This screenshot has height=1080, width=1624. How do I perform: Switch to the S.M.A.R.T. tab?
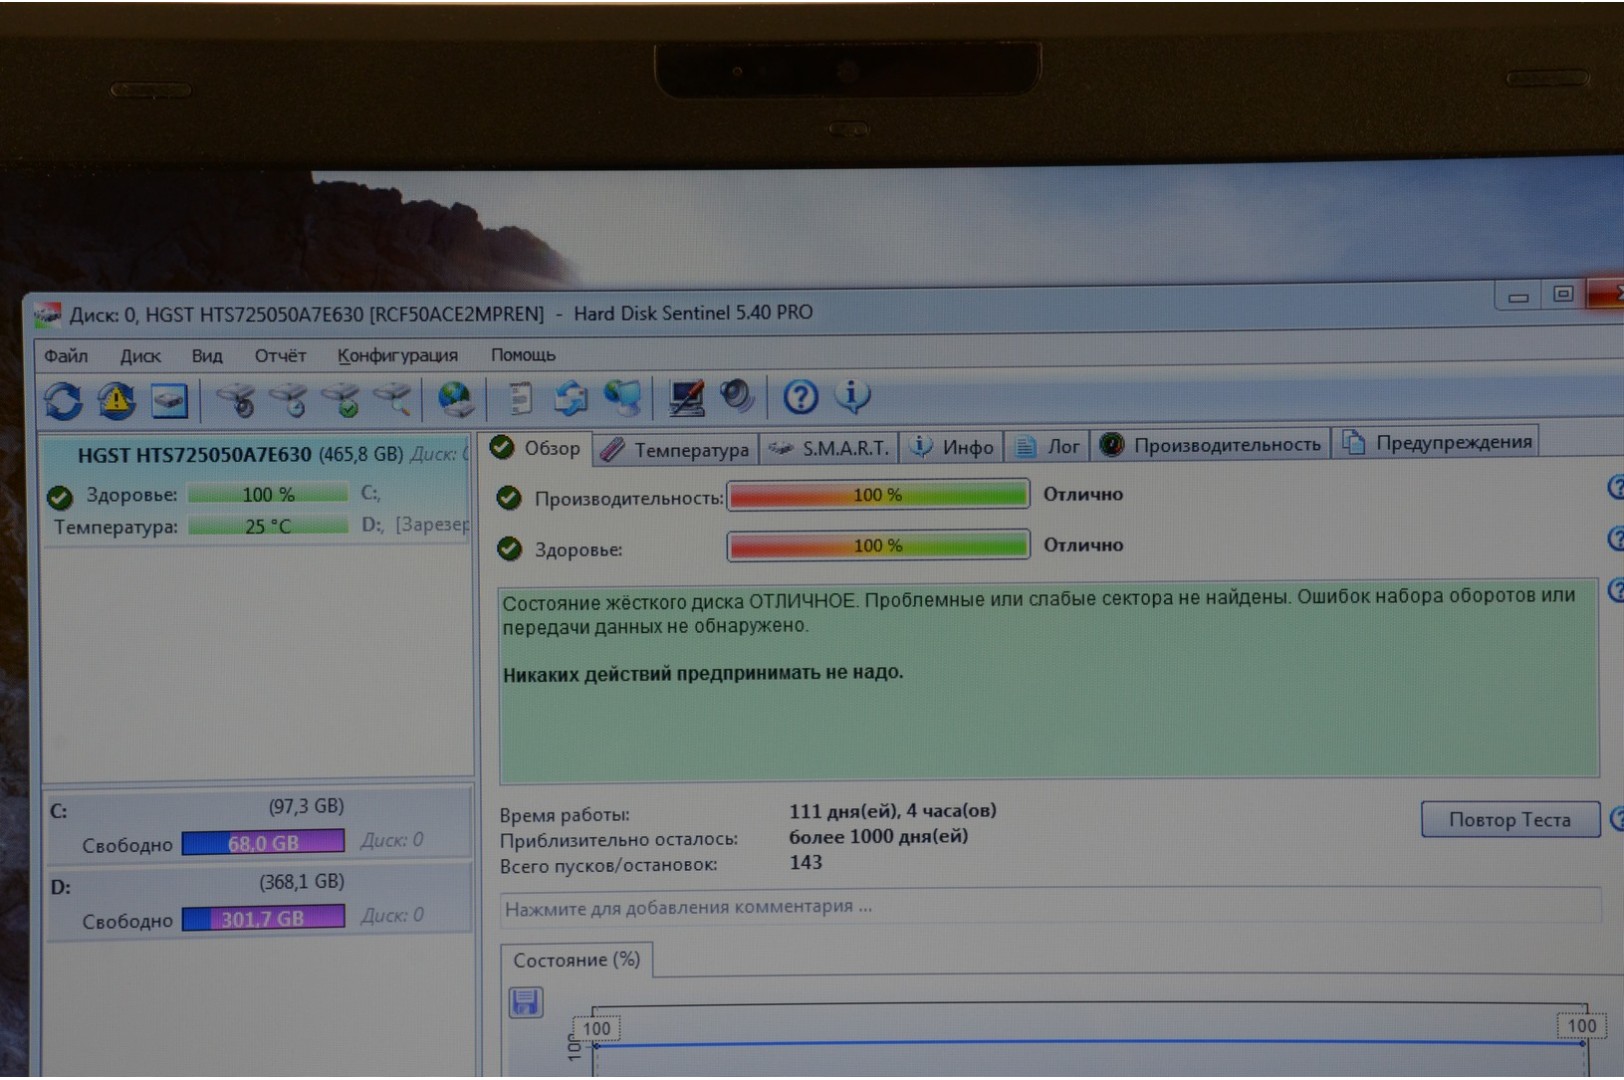click(x=828, y=448)
